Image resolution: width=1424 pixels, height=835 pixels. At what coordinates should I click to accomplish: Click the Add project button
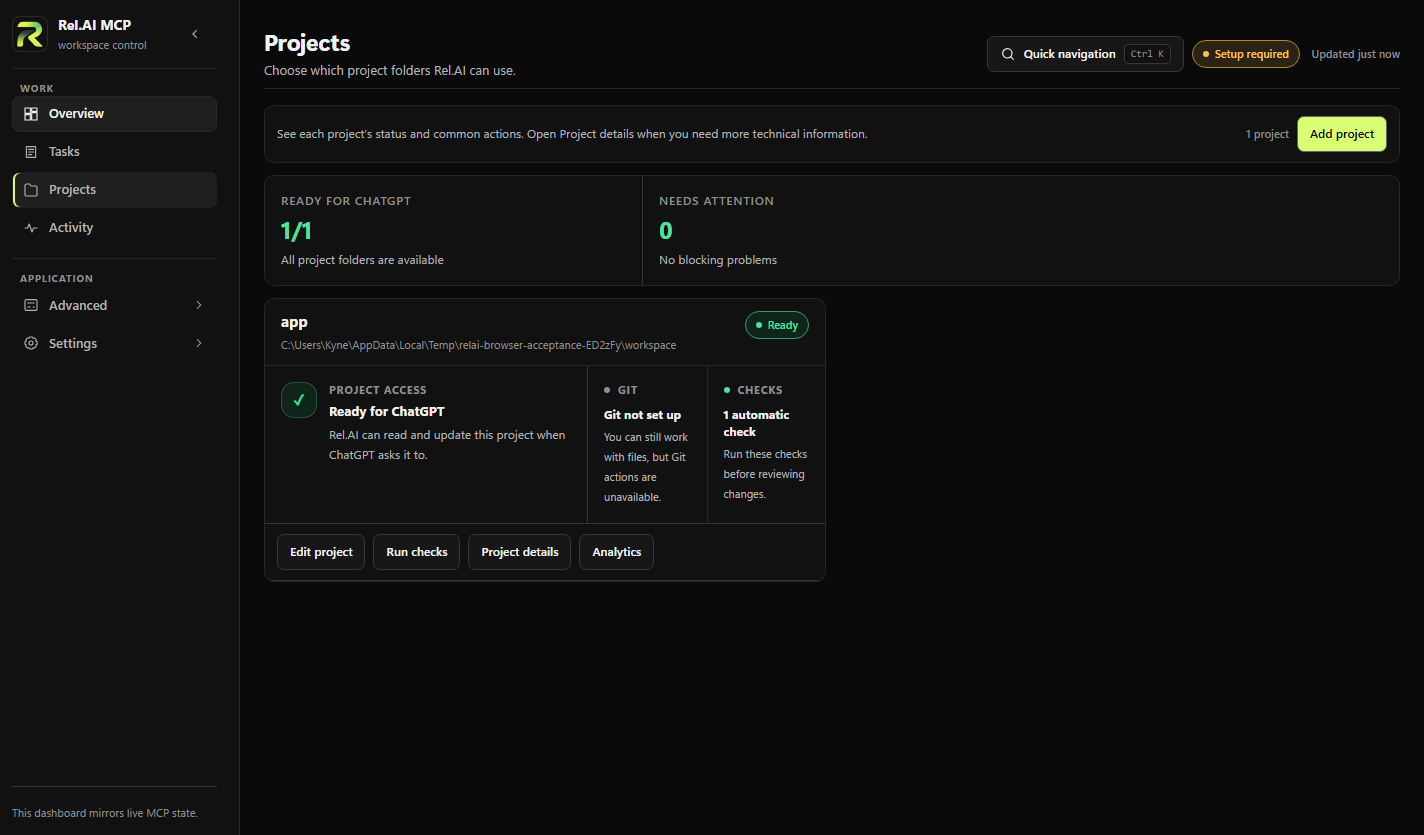(x=1342, y=134)
